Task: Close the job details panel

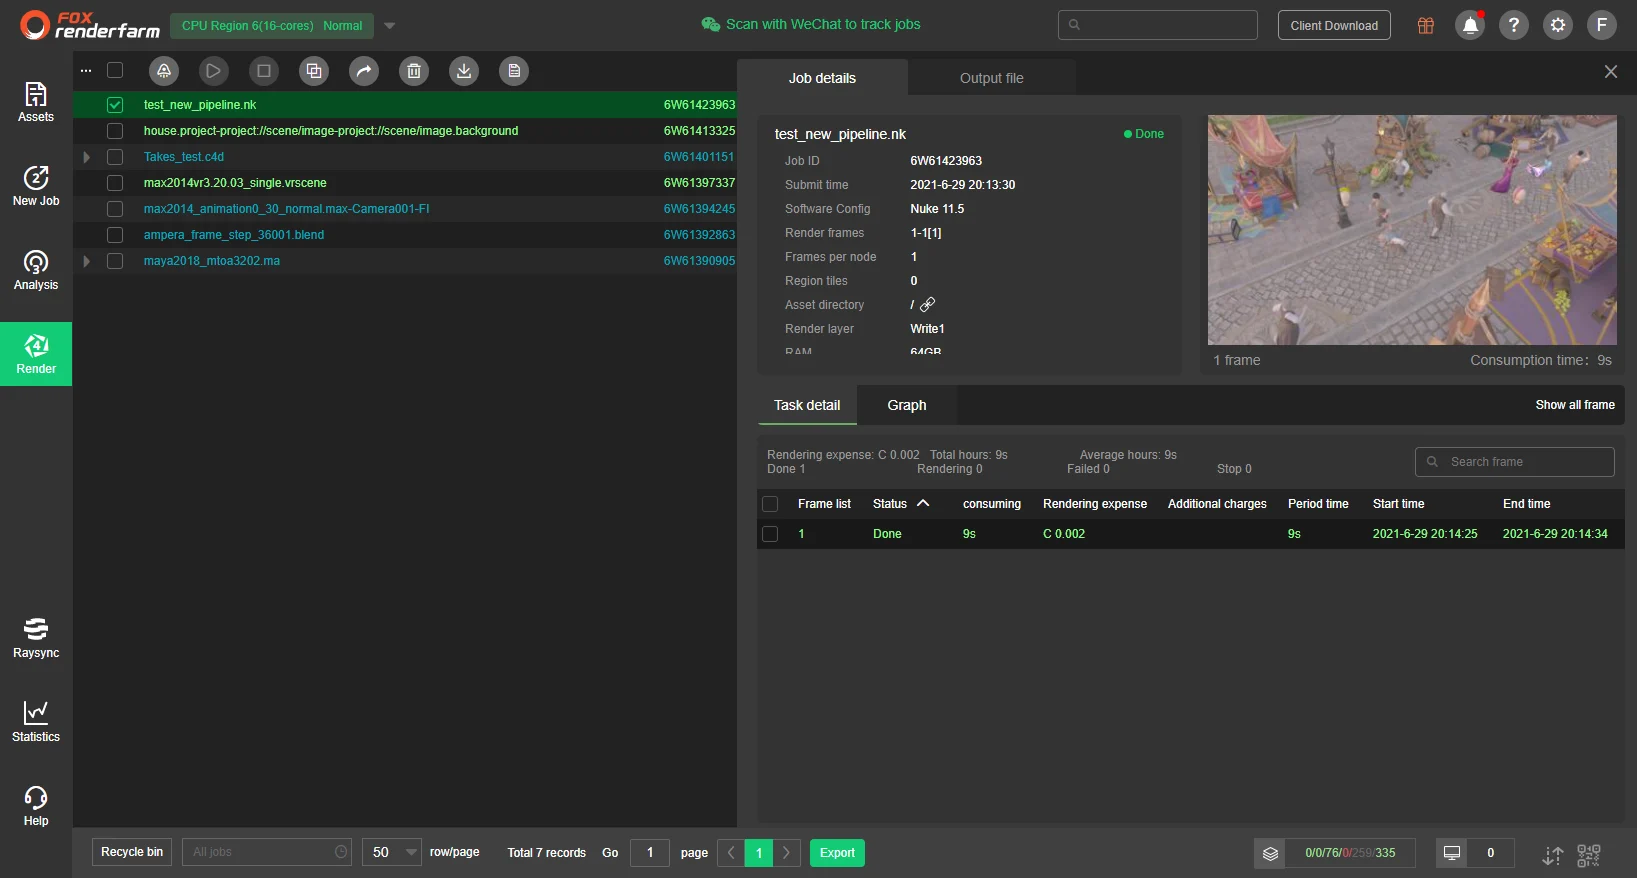Action: (1611, 71)
